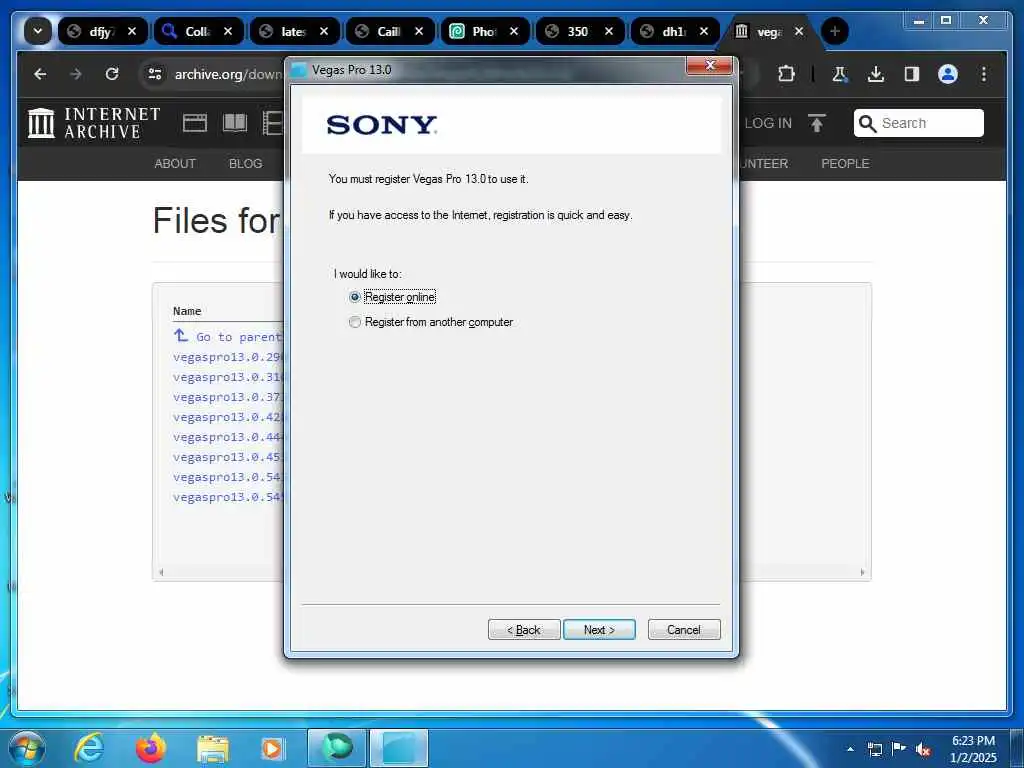
Task: Click the Go to parent directory link
Action: pyautogui.click(x=229, y=337)
